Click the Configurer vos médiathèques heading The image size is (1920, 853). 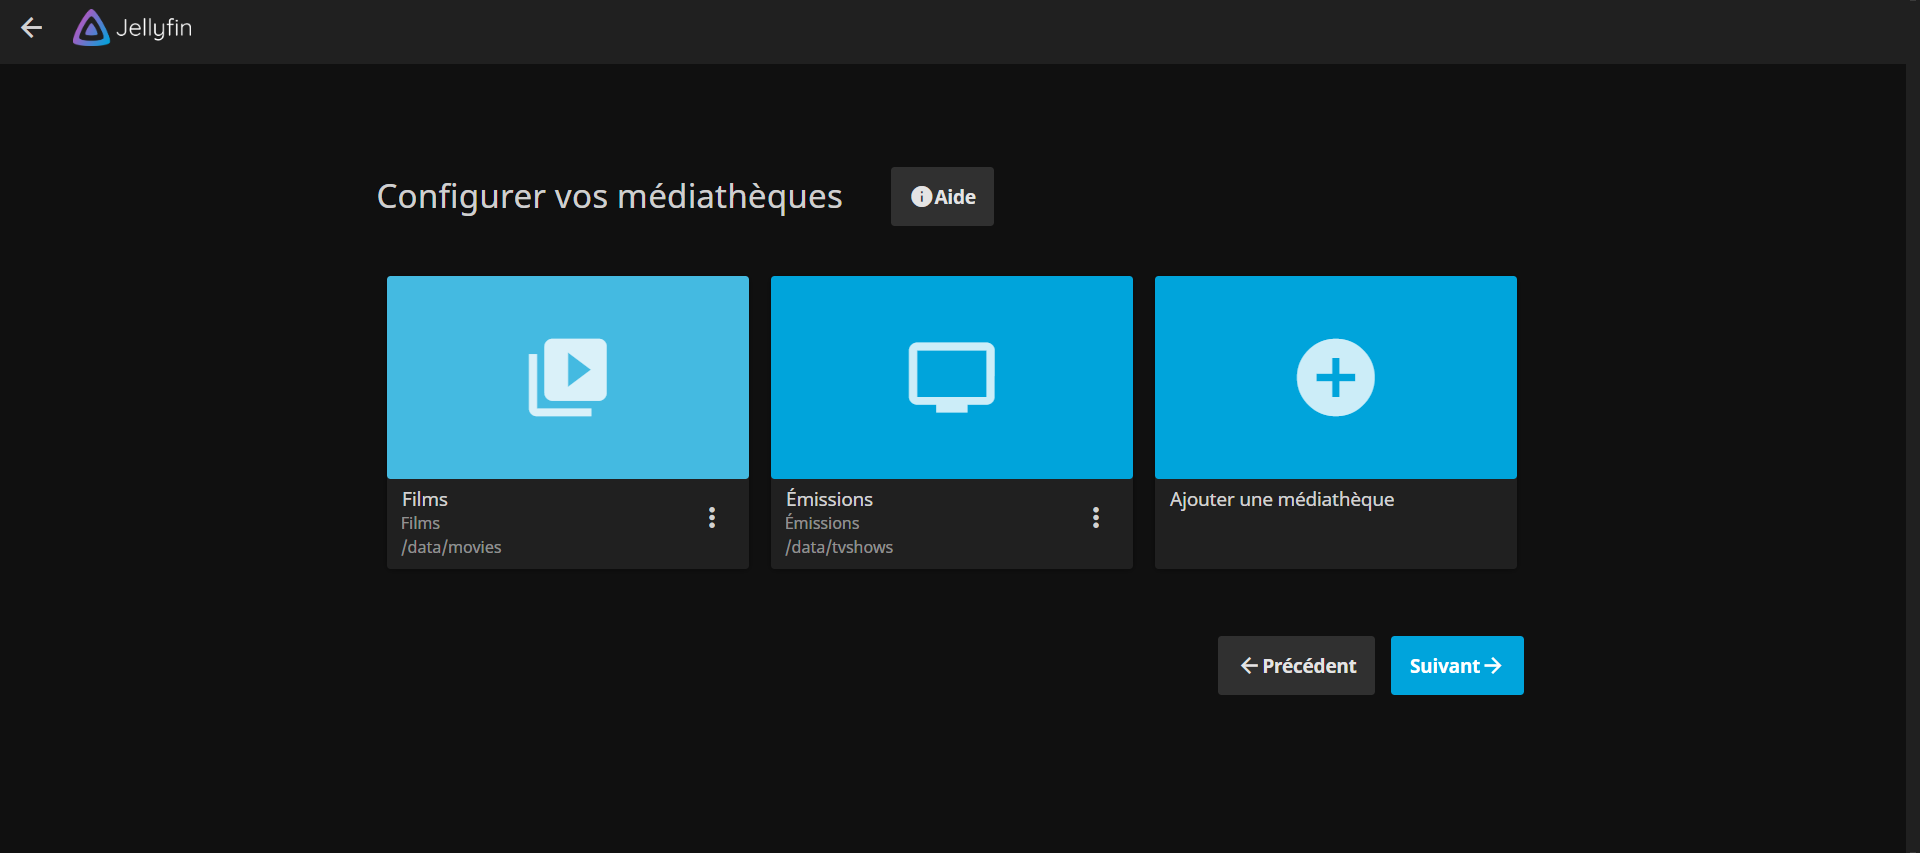tap(610, 197)
